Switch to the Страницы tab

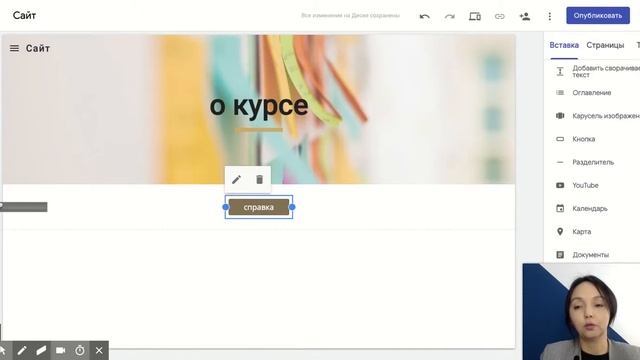[605, 45]
